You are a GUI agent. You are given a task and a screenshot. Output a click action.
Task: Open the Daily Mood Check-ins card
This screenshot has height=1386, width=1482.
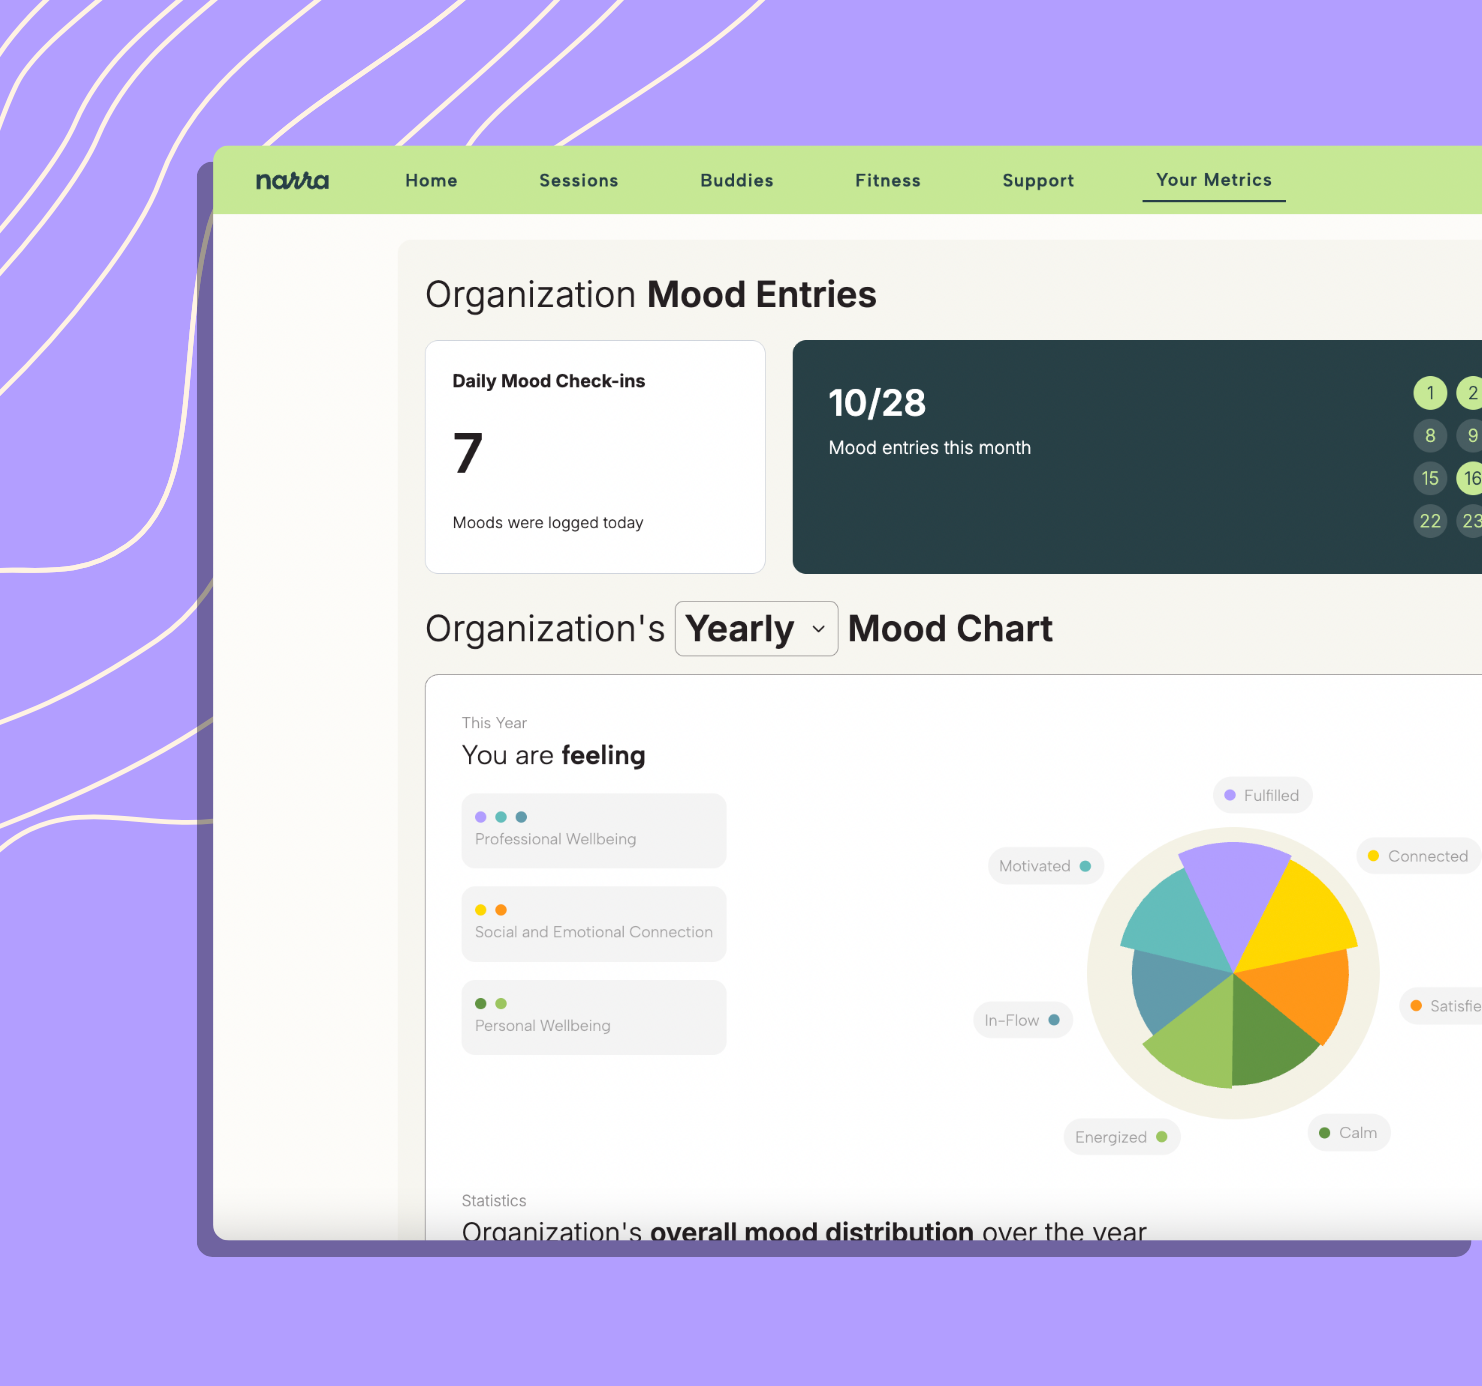[595, 457]
